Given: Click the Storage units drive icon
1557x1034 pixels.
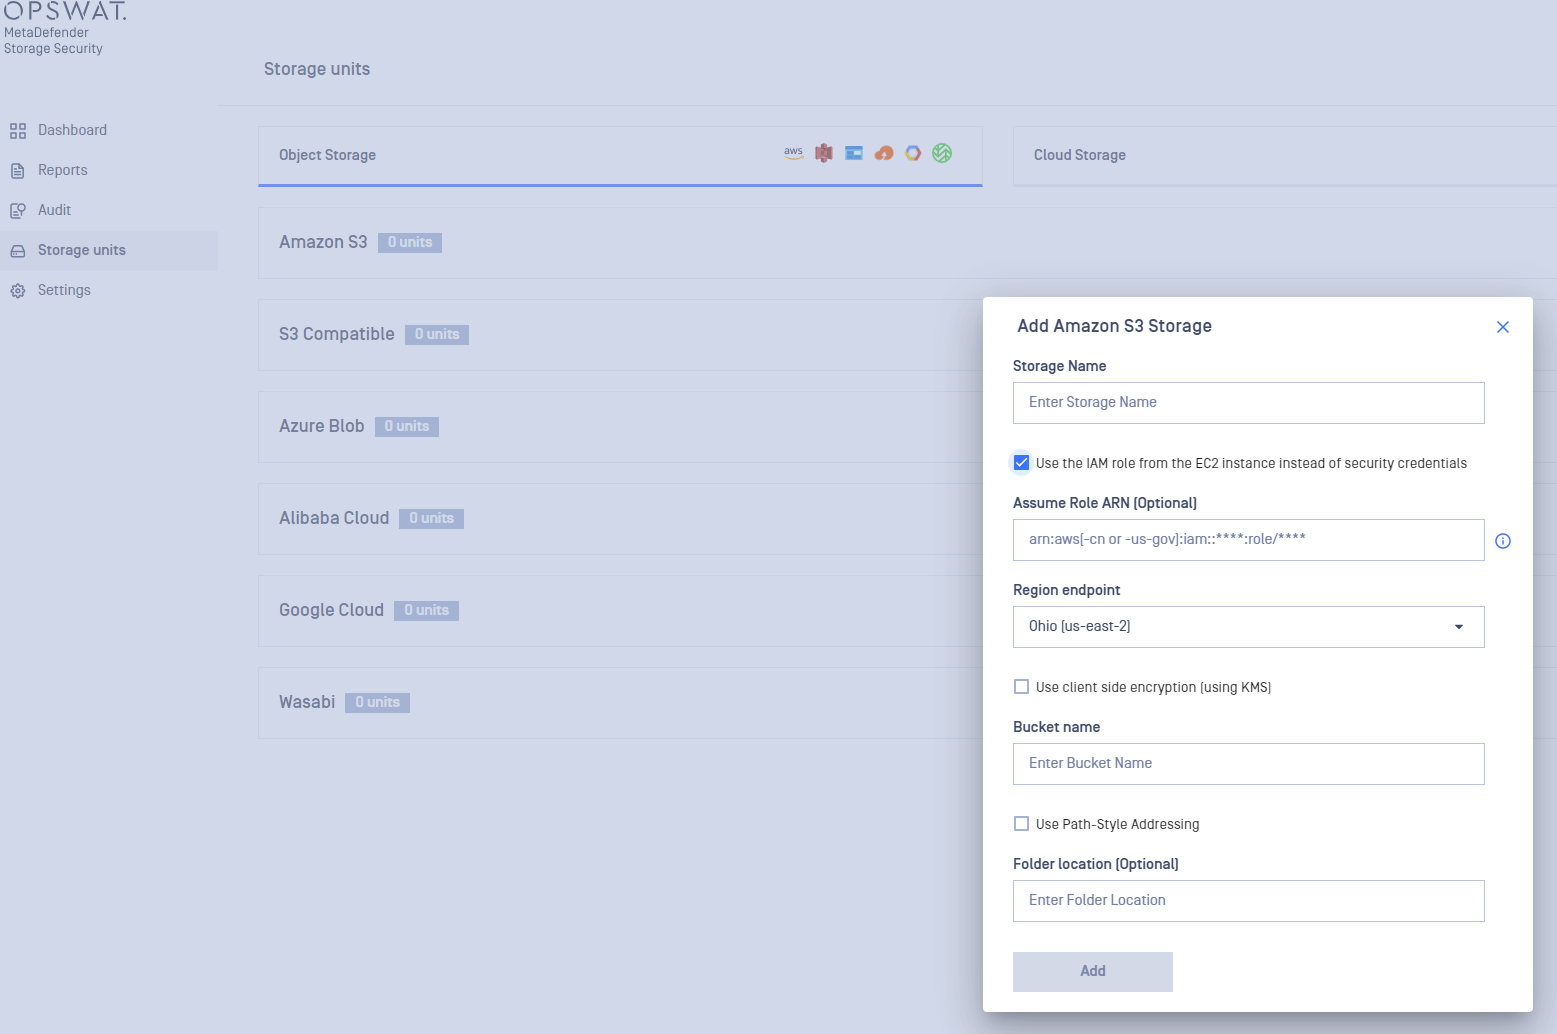Looking at the screenshot, I should tap(18, 251).
